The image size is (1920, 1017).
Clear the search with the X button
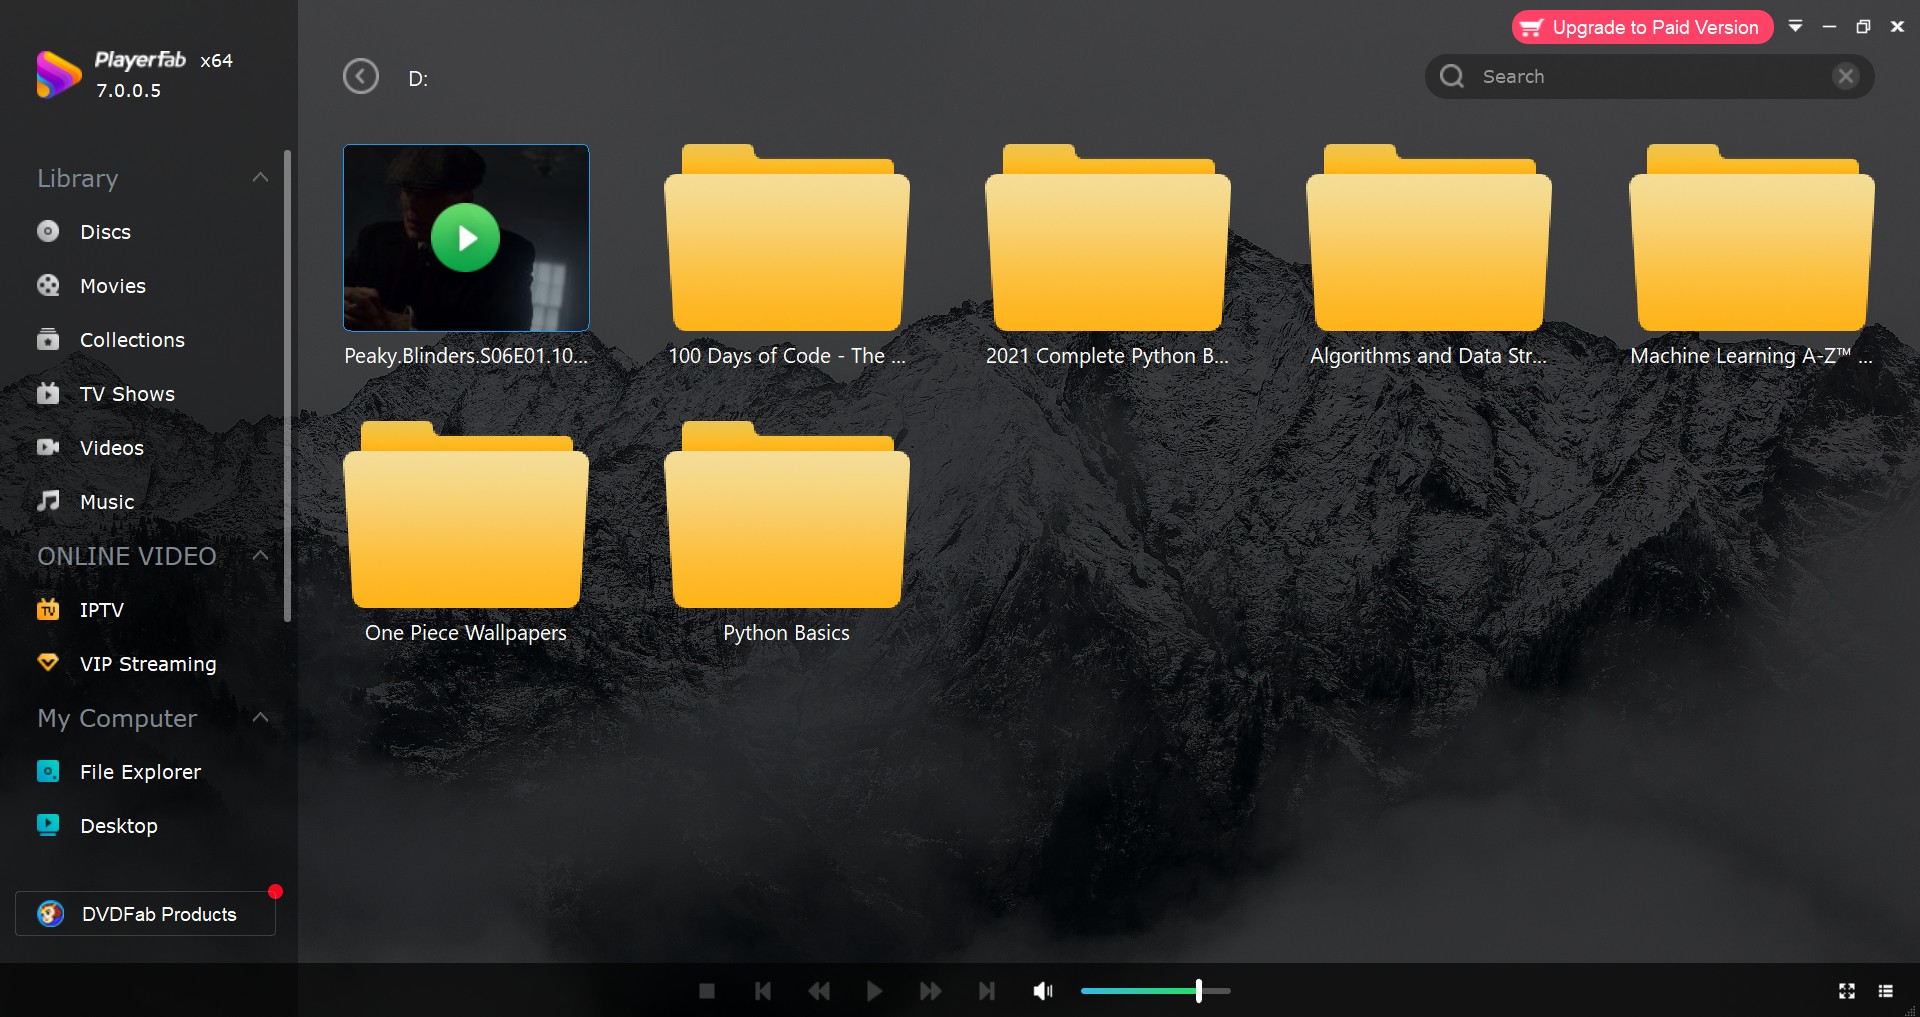pyautogui.click(x=1846, y=76)
